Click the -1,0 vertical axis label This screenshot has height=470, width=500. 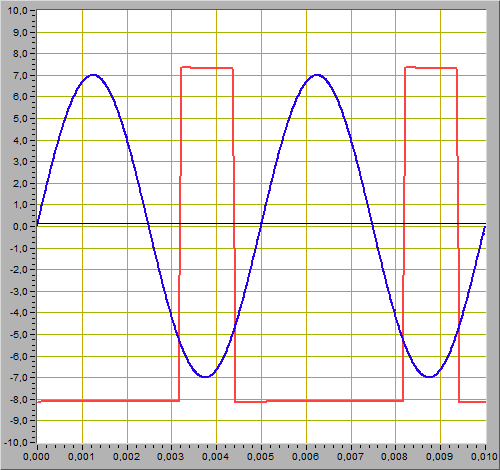point(18,248)
